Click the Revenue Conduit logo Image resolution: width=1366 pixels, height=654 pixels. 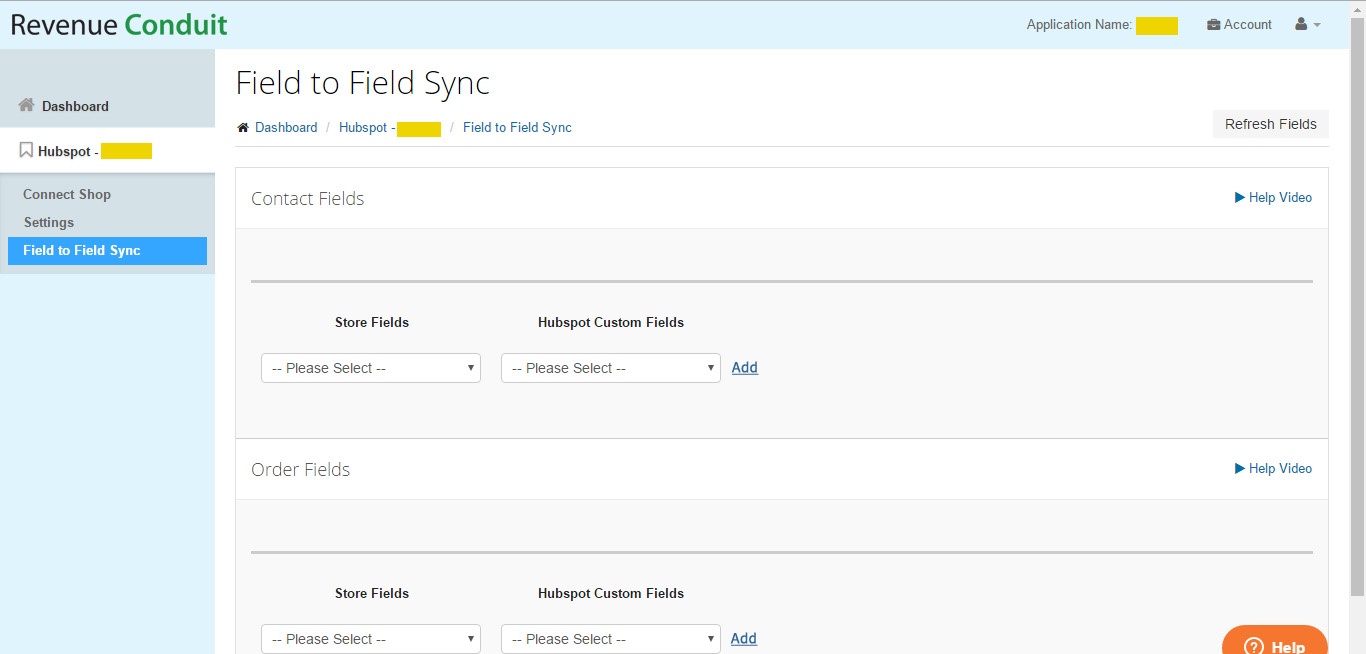tap(117, 23)
